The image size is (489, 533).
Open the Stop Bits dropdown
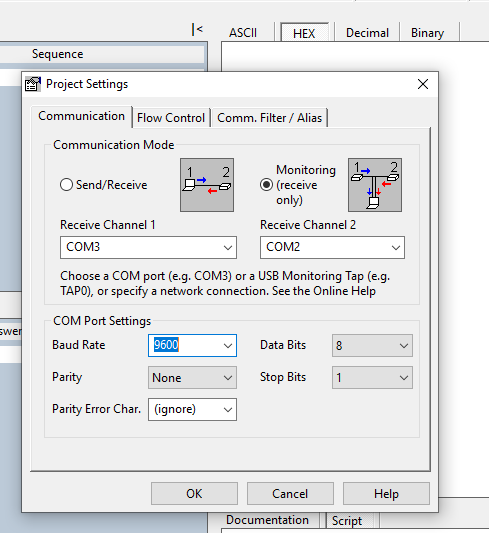pos(372,377)
